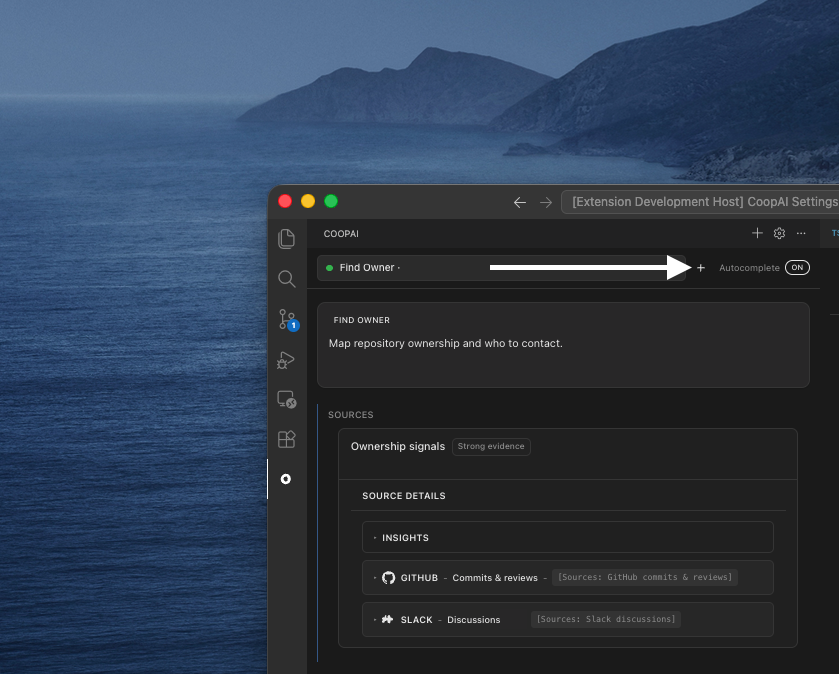The image size is (839, 674).
Task: Click the SOURCE DETAILS label
Action: point(404,496)
